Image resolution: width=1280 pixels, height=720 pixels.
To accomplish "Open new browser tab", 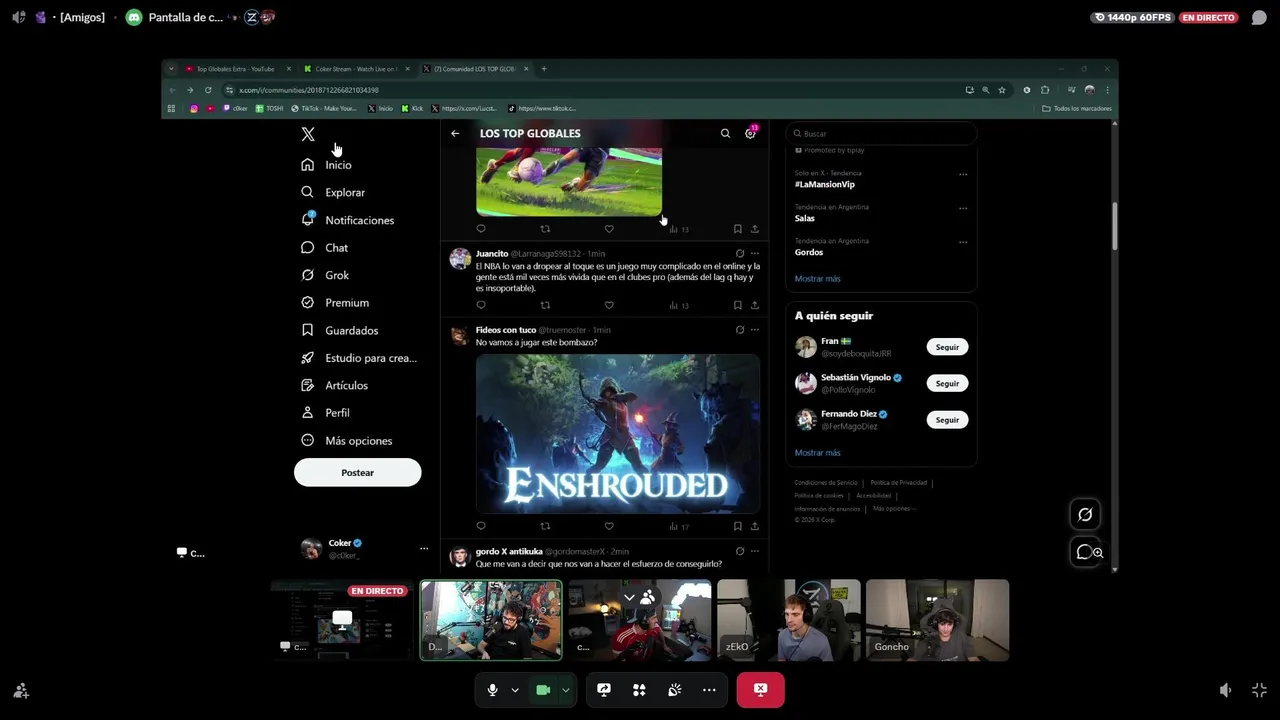I will 544,69.
